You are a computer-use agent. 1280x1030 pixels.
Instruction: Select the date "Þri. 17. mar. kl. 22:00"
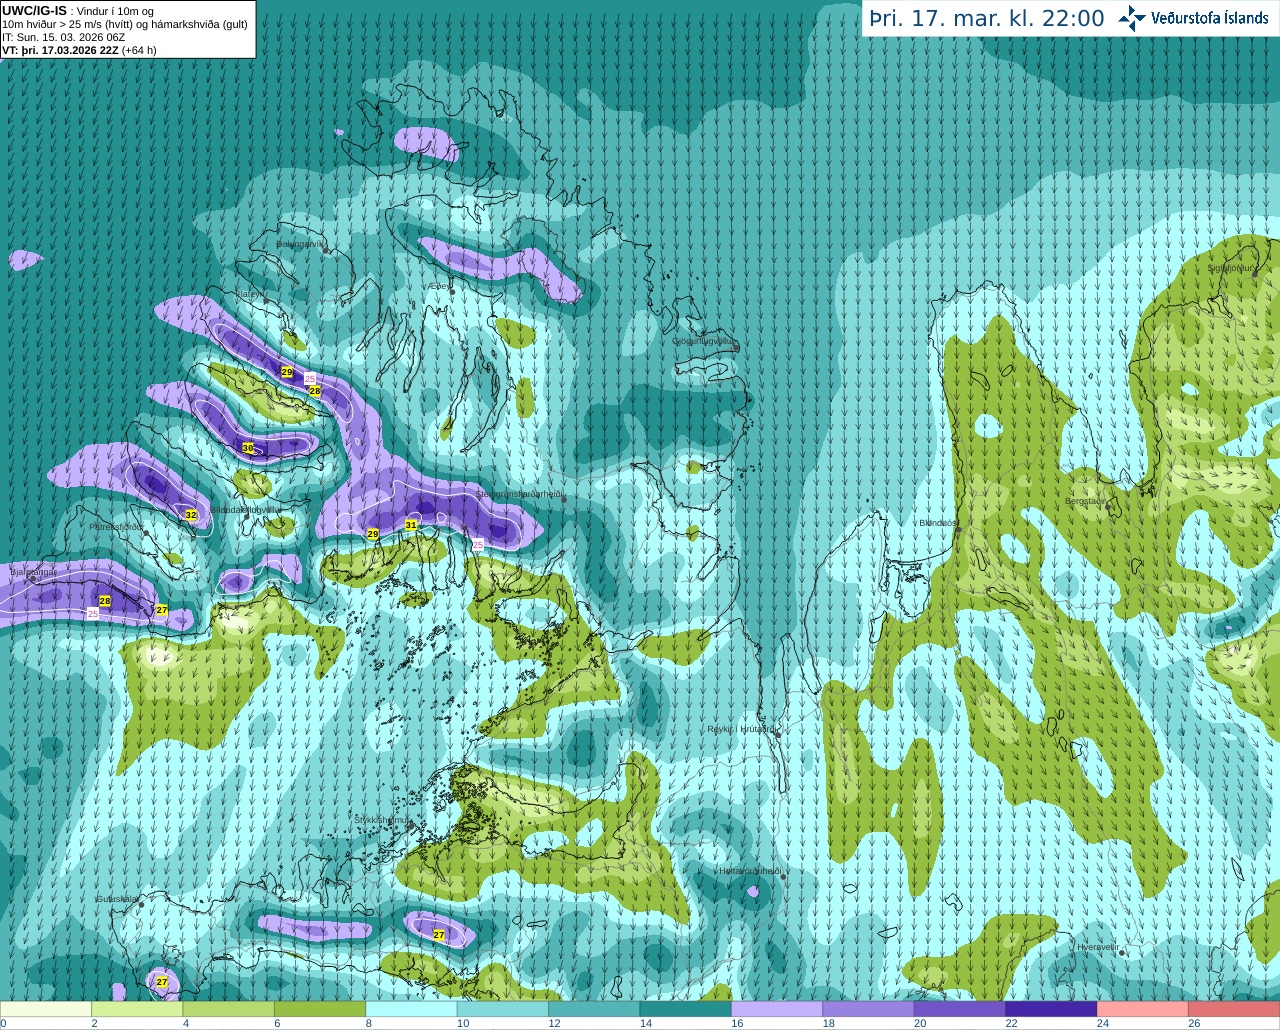tap(986, 19)
